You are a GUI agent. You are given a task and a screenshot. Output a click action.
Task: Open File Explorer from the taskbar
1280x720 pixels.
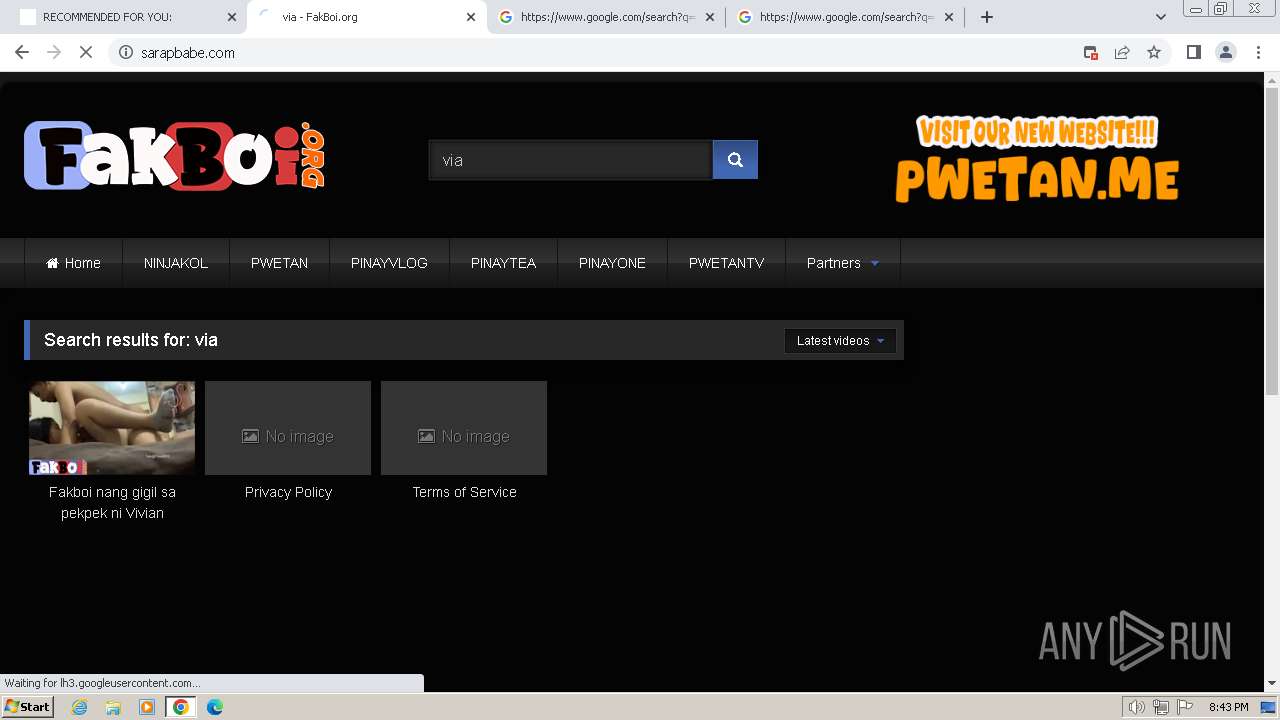[x=113, y=707]
